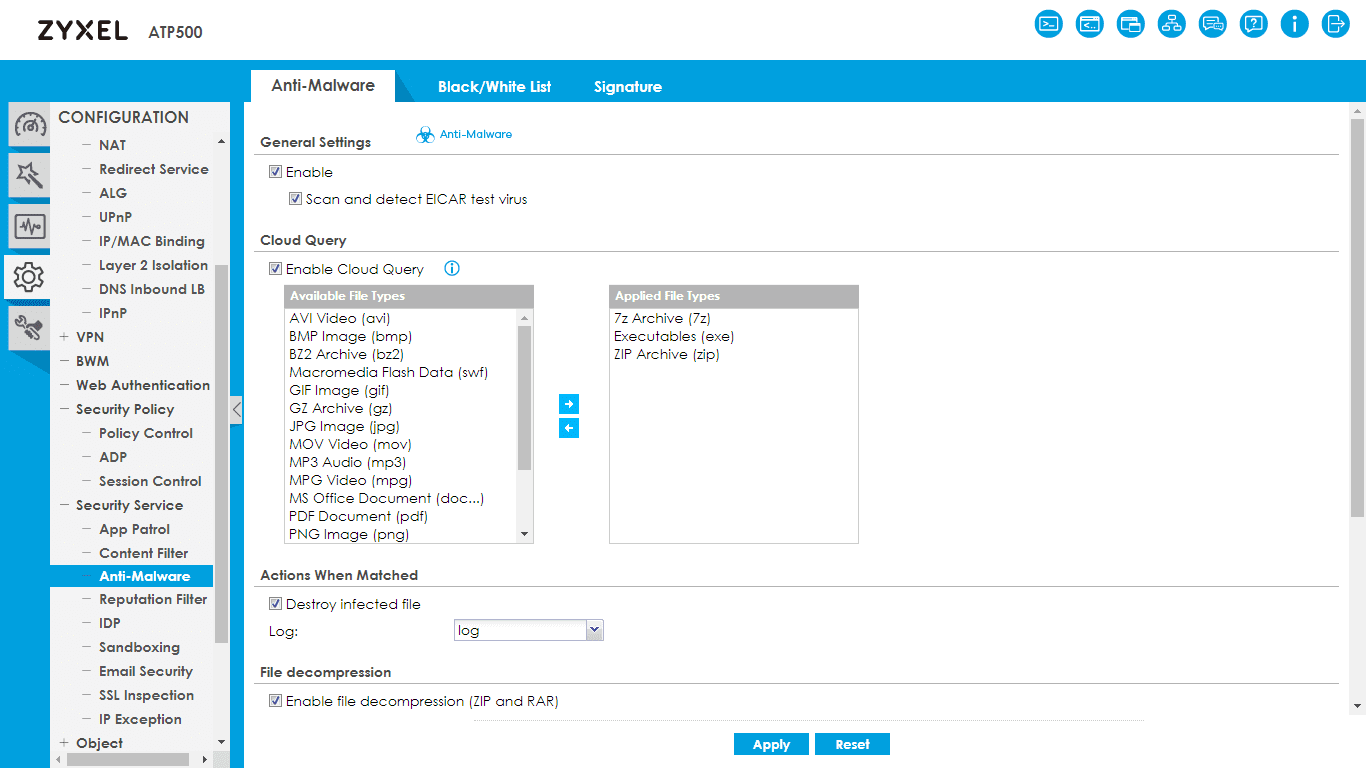Open the Maintenance tools icon
Viewport: 1366px width, 768px height.
point(30,327)
